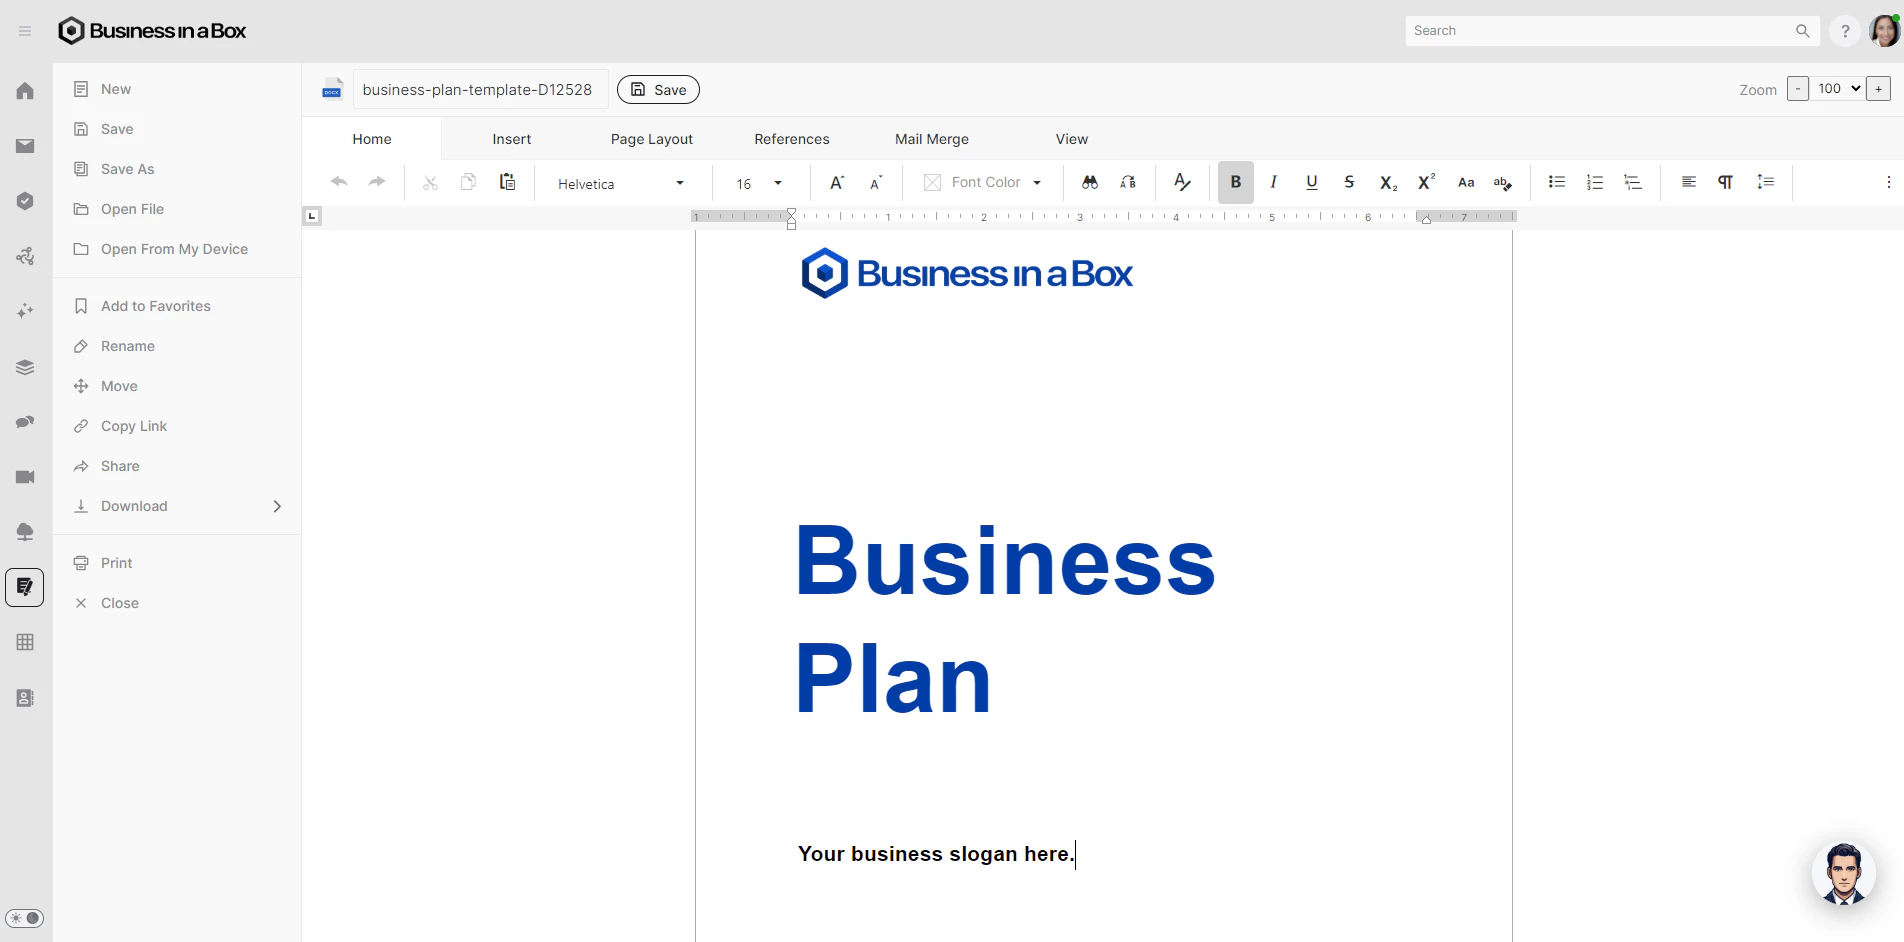
Task: Select the Undo arrow icon
Action: [338, 182]
